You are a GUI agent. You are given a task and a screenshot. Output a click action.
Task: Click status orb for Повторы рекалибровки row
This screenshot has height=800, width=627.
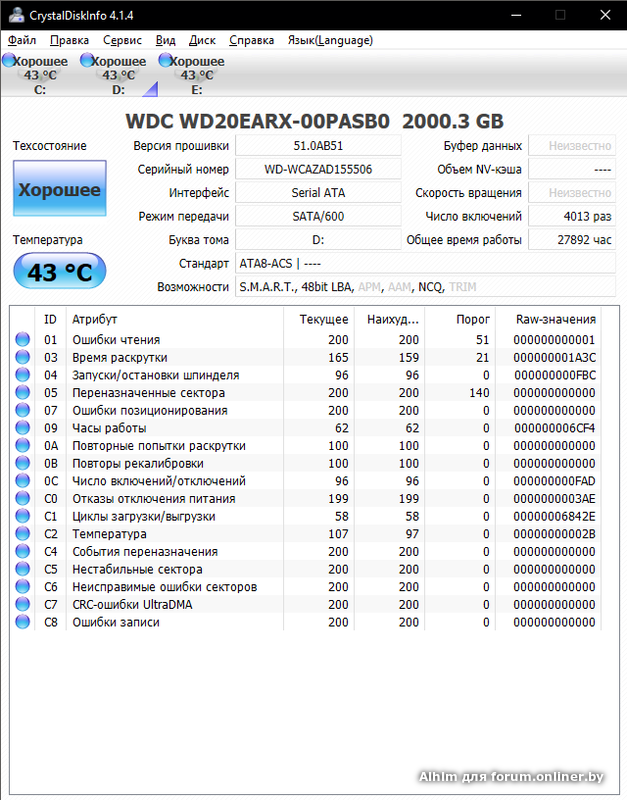coord(22,463)
